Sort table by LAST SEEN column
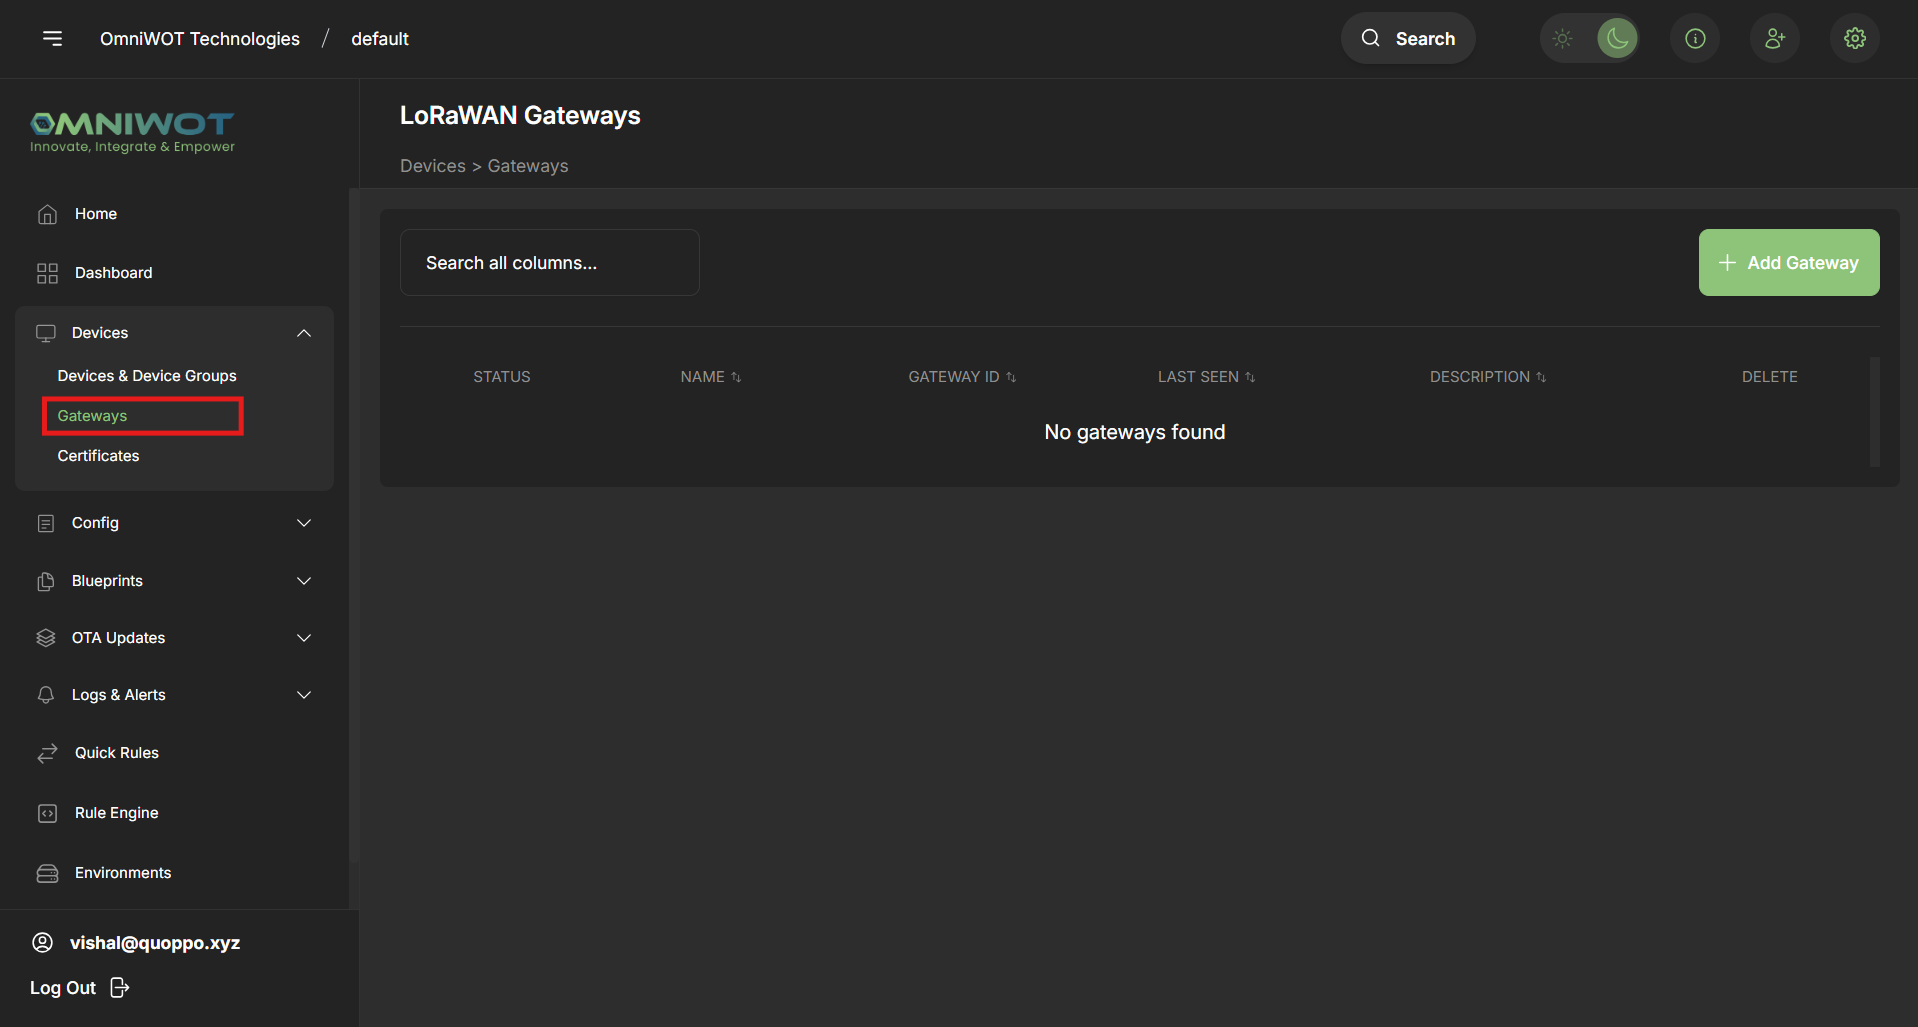The width and height of the screenshot is (1918, 1027). pyautogui.click(x=1205, y=377)
